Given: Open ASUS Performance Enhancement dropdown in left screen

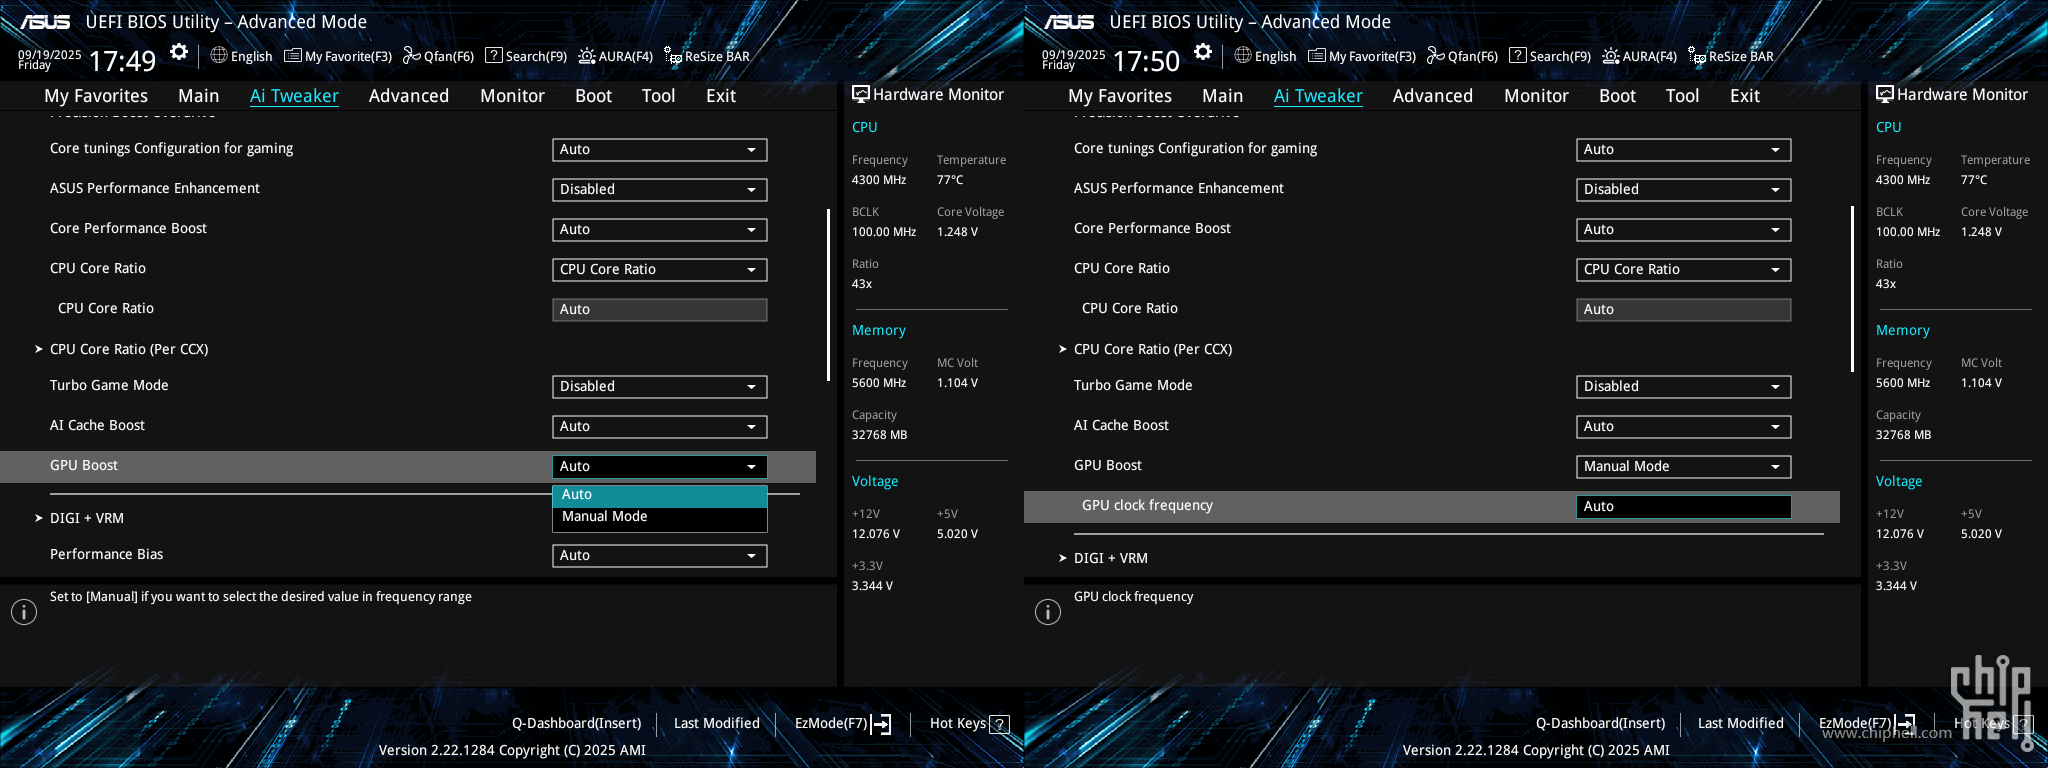Looking at the screenshot, I should pos(660,190).
